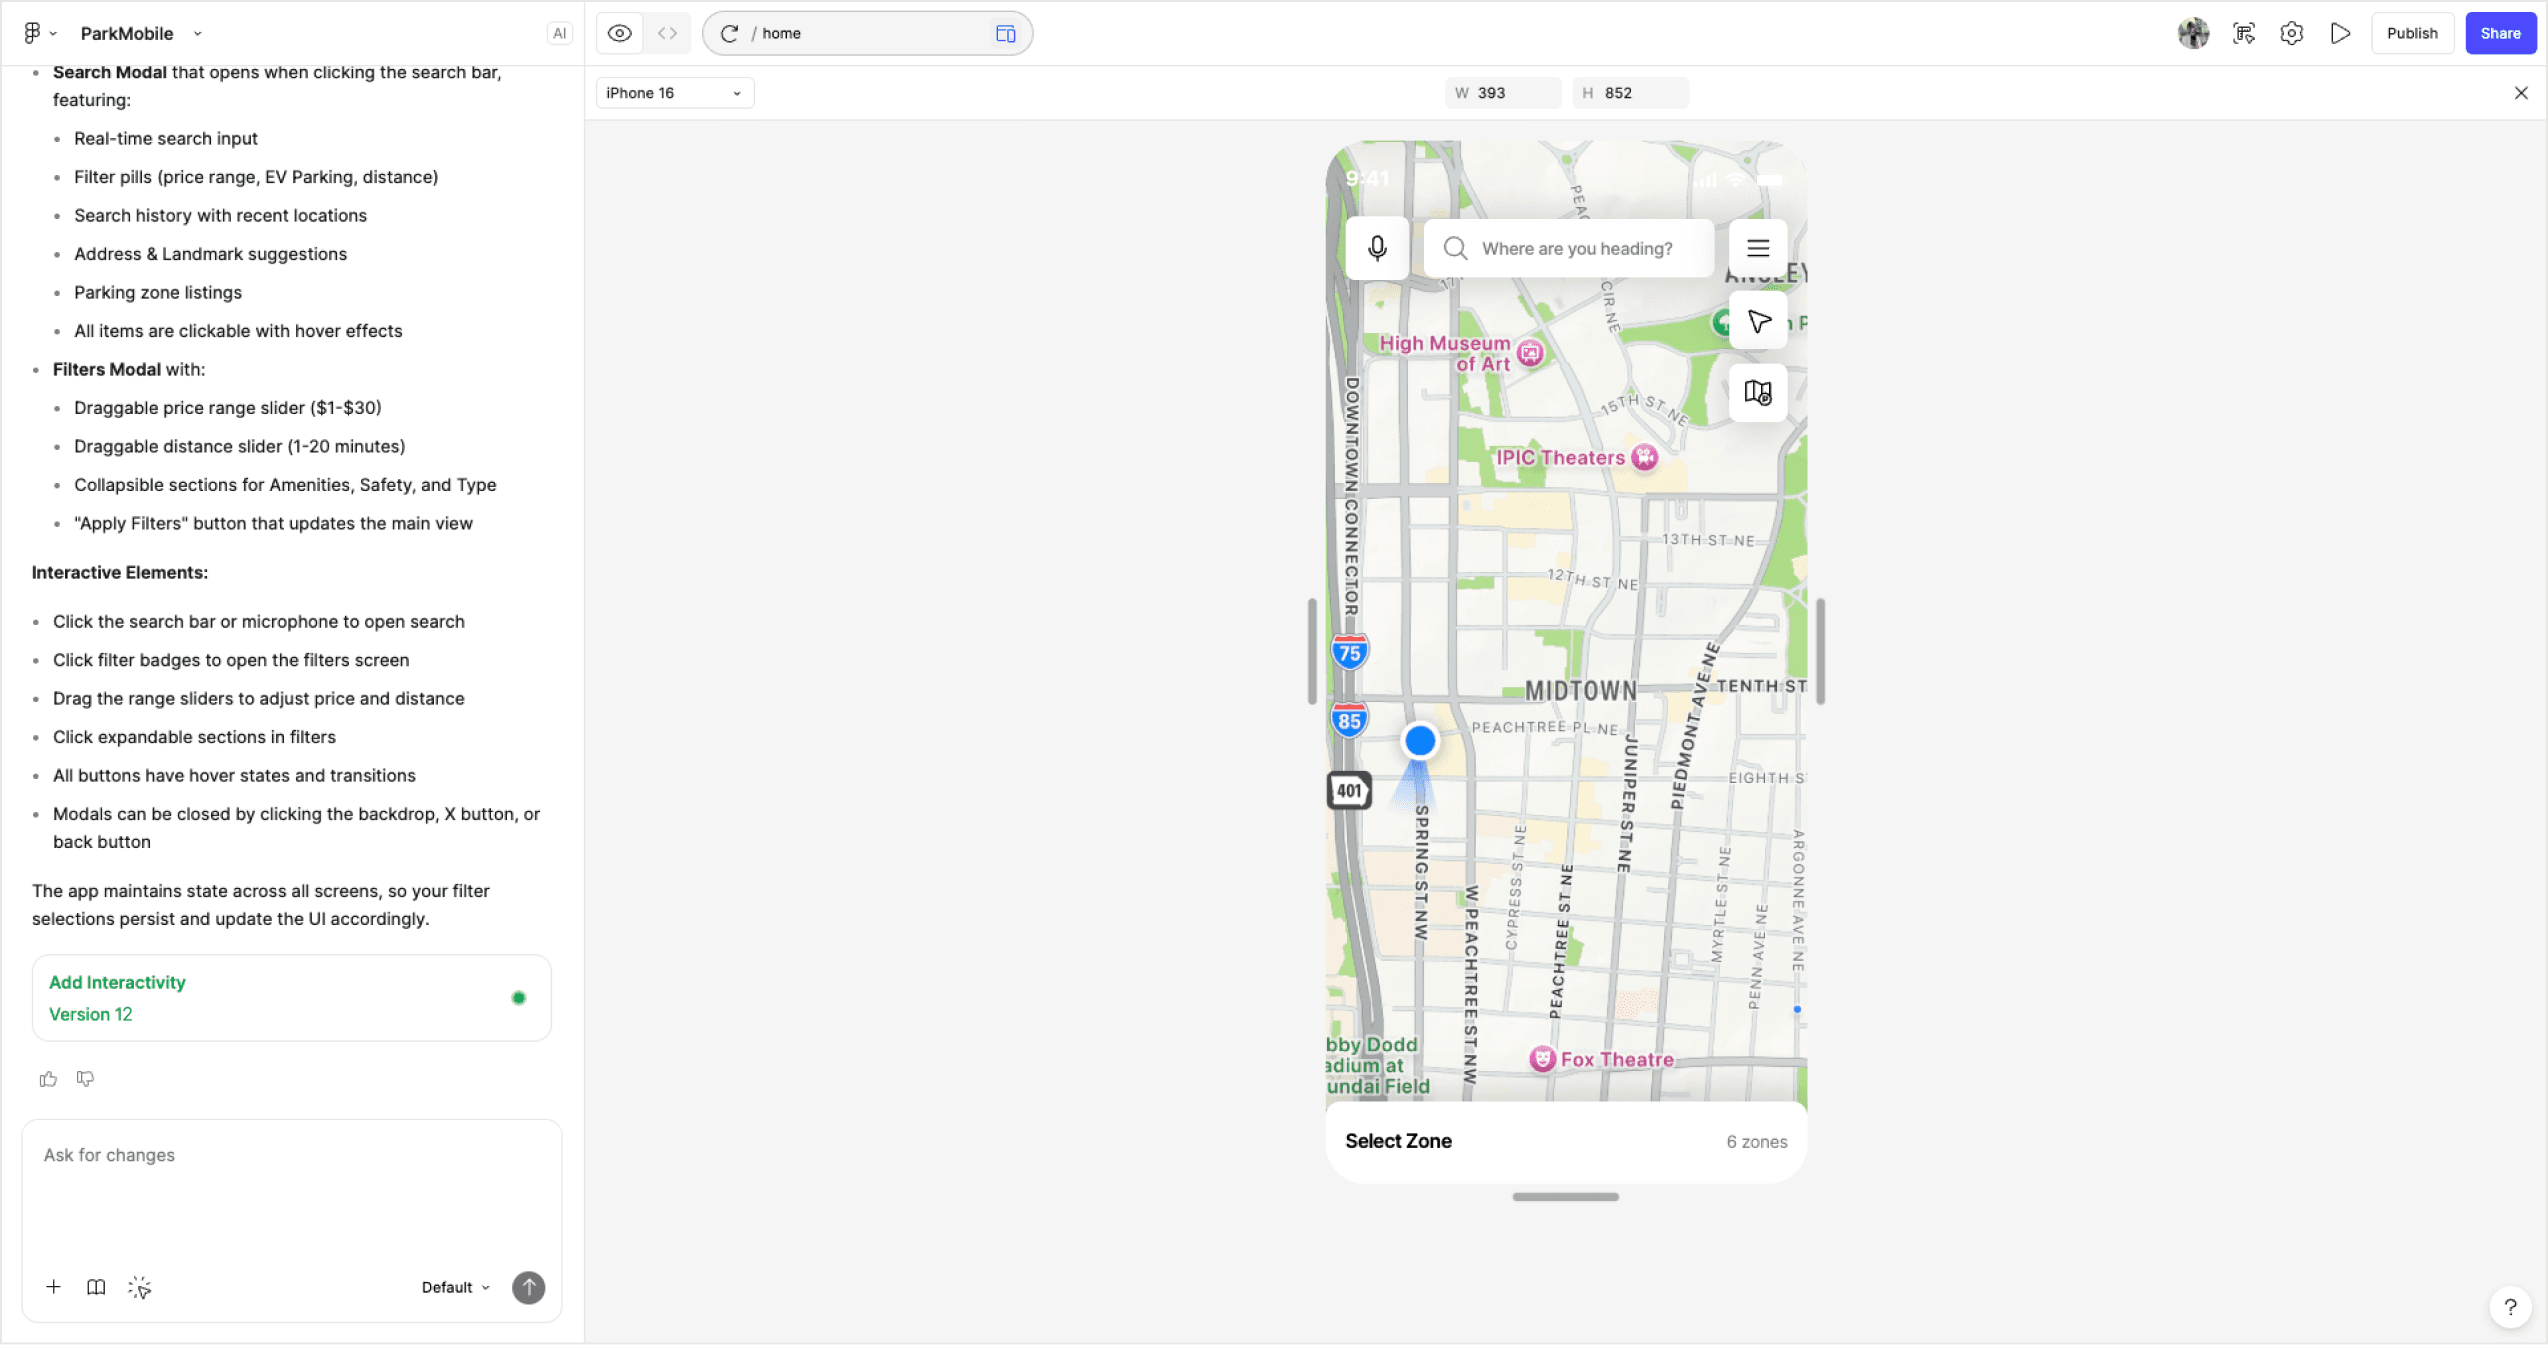
Task: Toggle the AI panel button
Action: (x=559, y=33)
